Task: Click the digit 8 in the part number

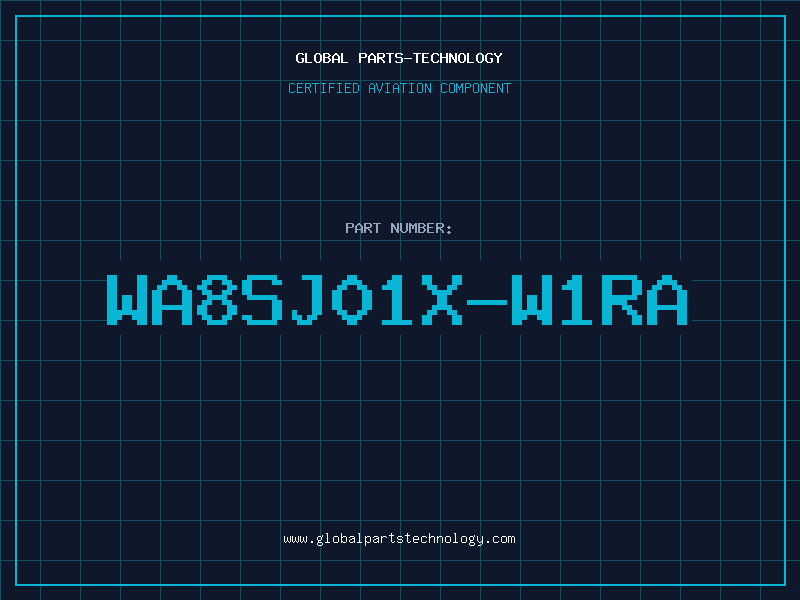Action: coord(217,300)
